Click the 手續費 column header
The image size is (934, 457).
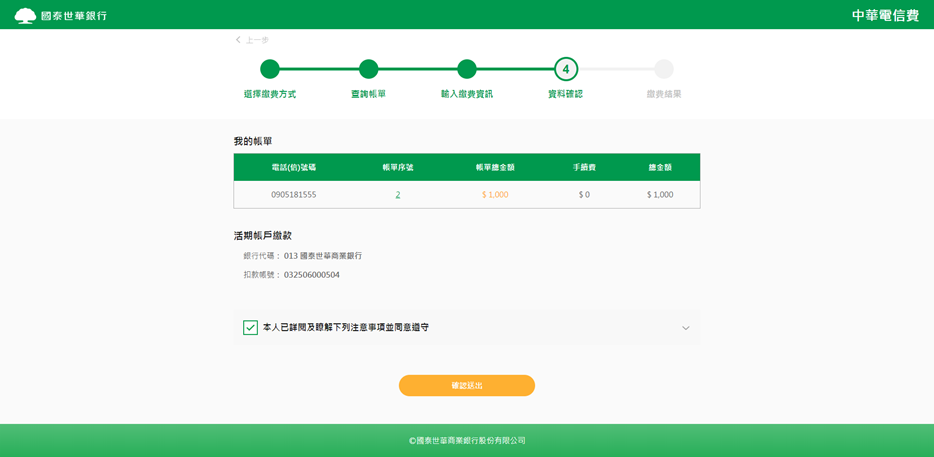(584, 167)
